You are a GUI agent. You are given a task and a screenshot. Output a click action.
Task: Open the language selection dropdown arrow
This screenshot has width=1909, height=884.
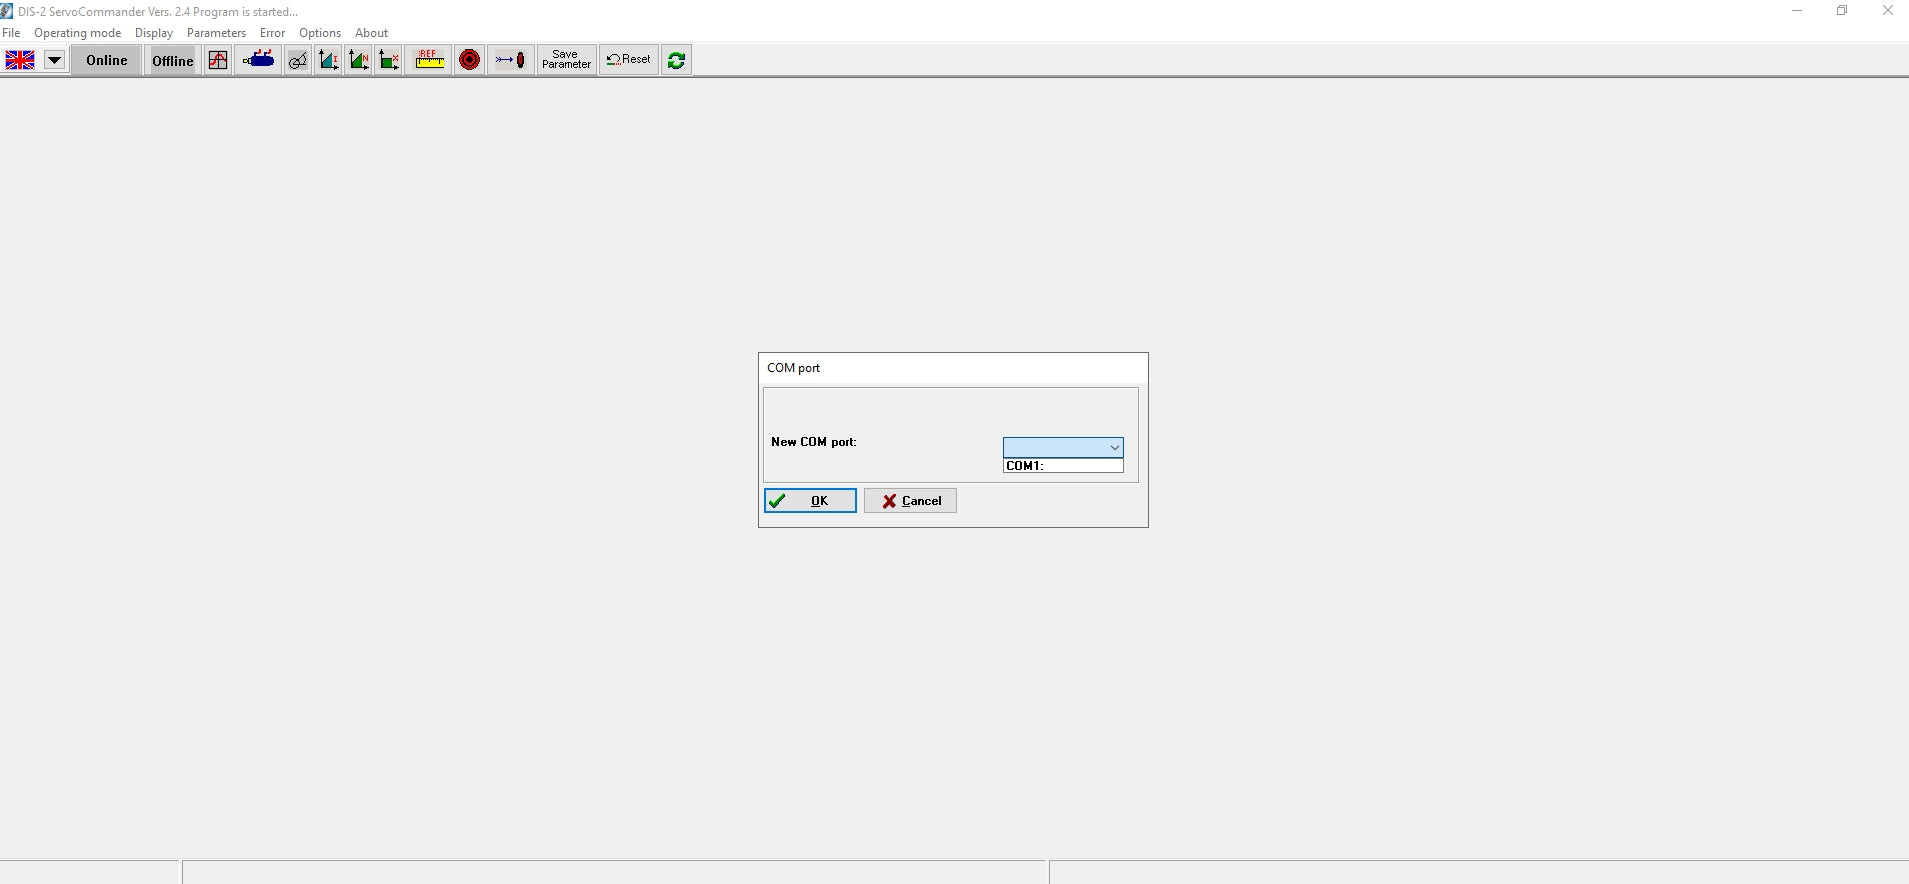pos(54,60)
